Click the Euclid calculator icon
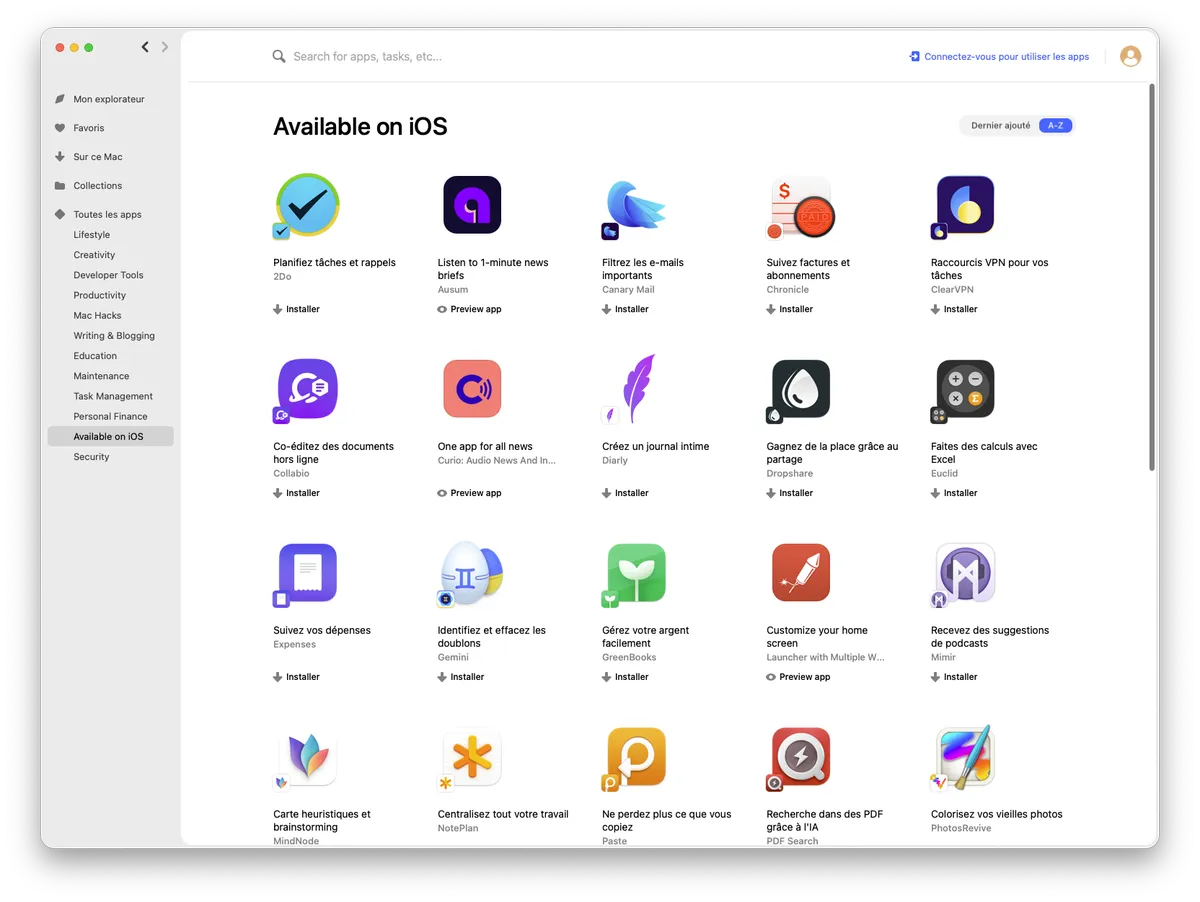The image size is (1200, 902). click(x=964, y=389)
